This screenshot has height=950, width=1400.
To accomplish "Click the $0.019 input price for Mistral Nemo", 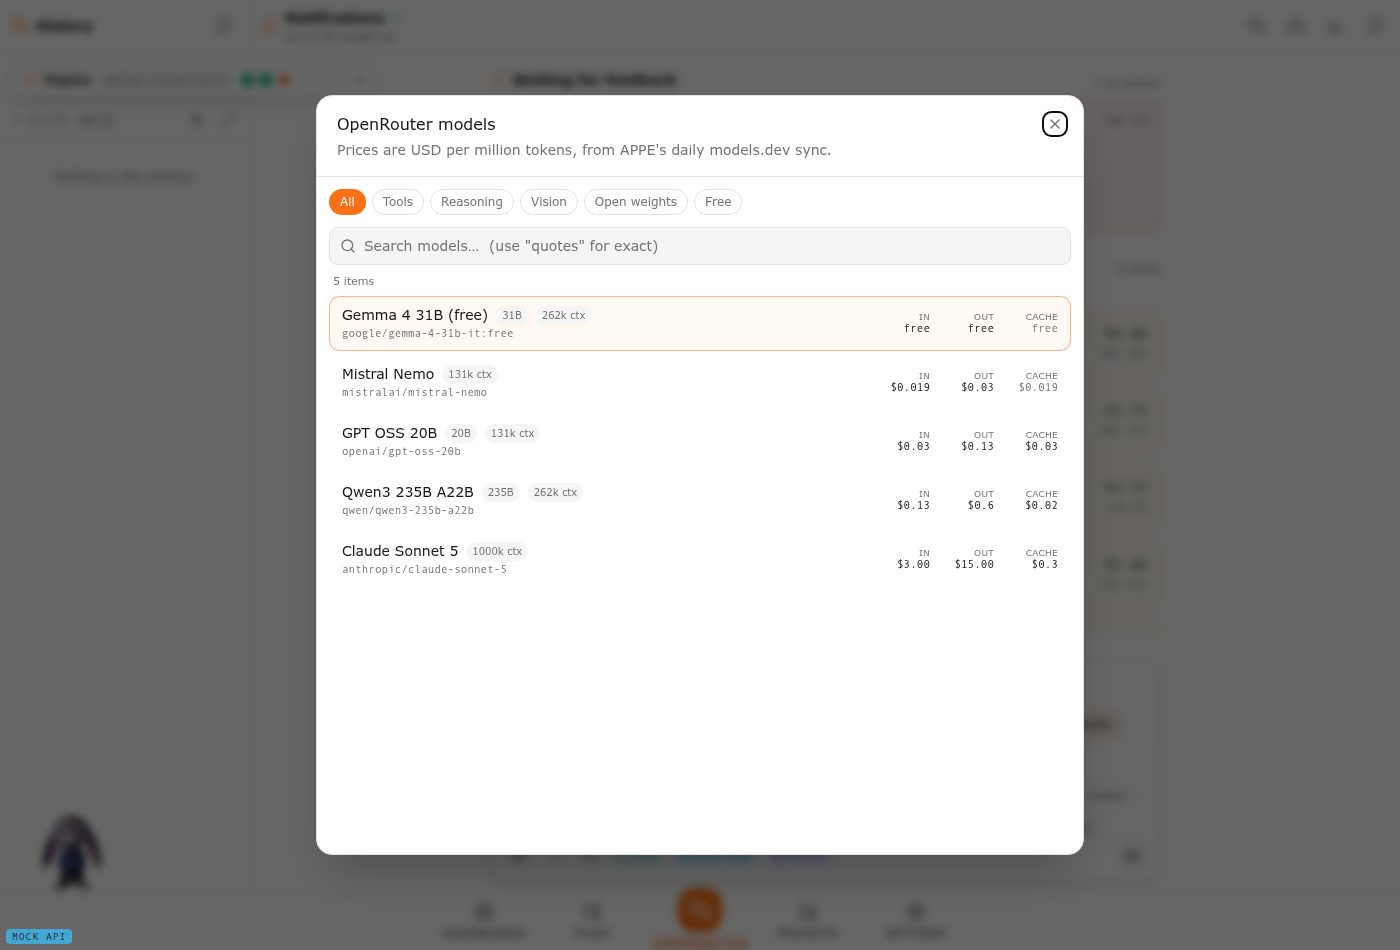I will 910,388.
